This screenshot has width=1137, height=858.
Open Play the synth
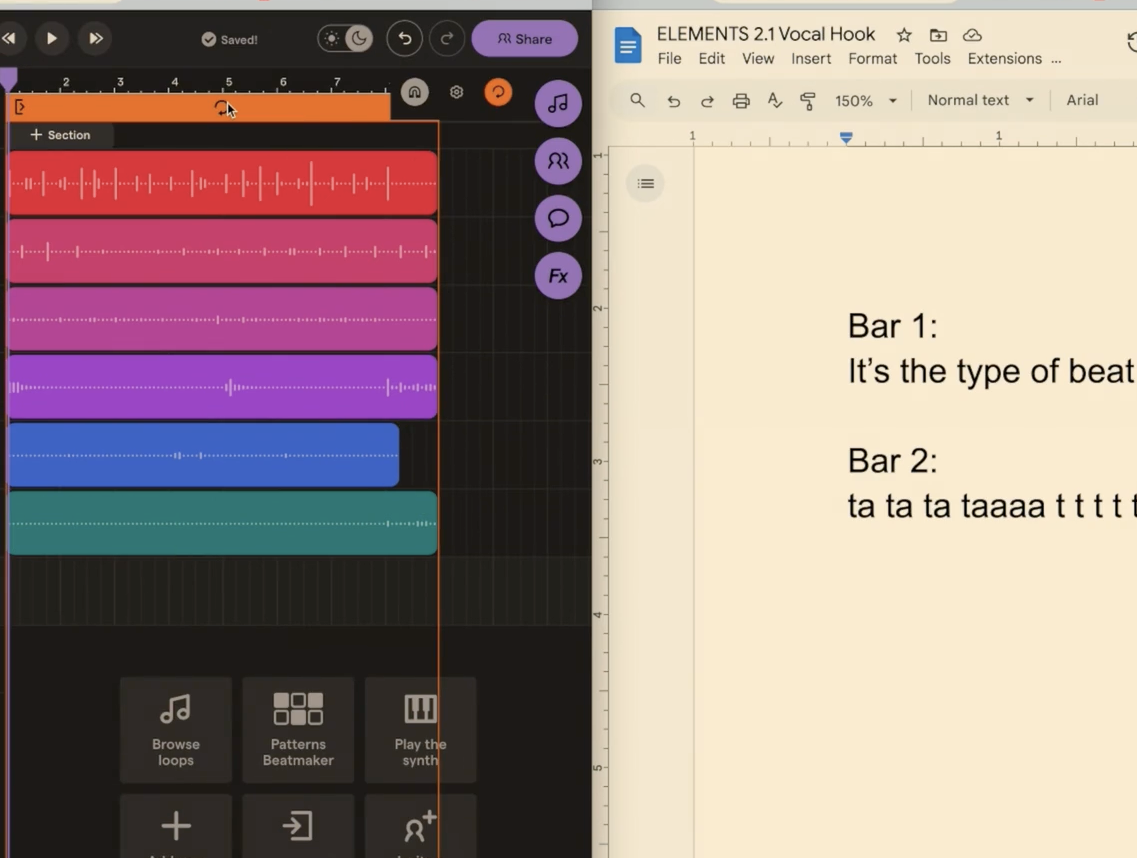[x=421, y=730]
